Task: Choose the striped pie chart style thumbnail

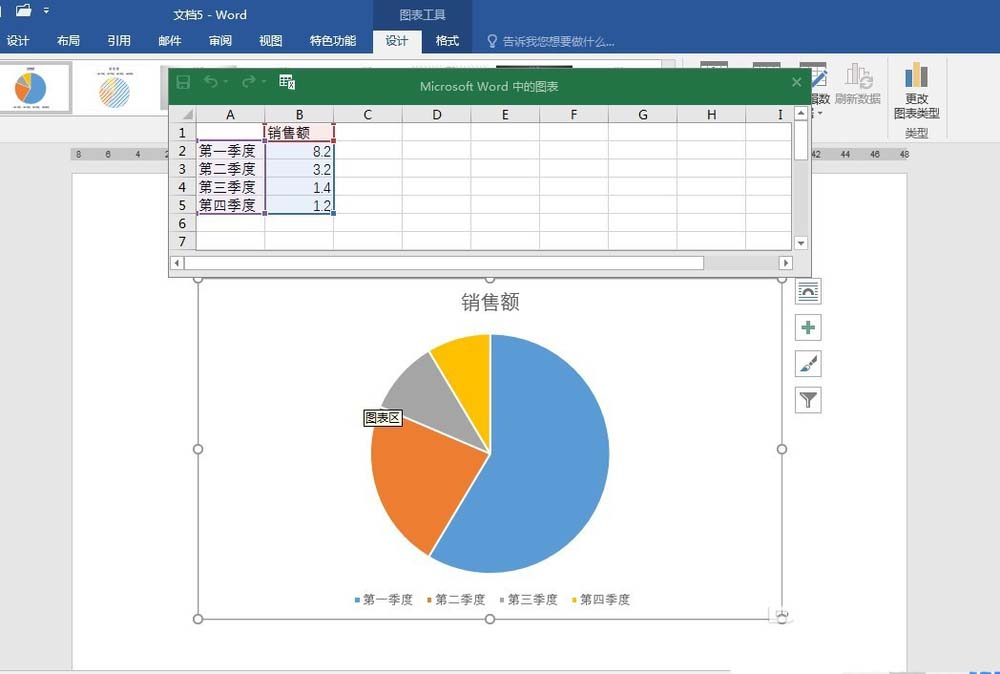Action: (115, 89)
